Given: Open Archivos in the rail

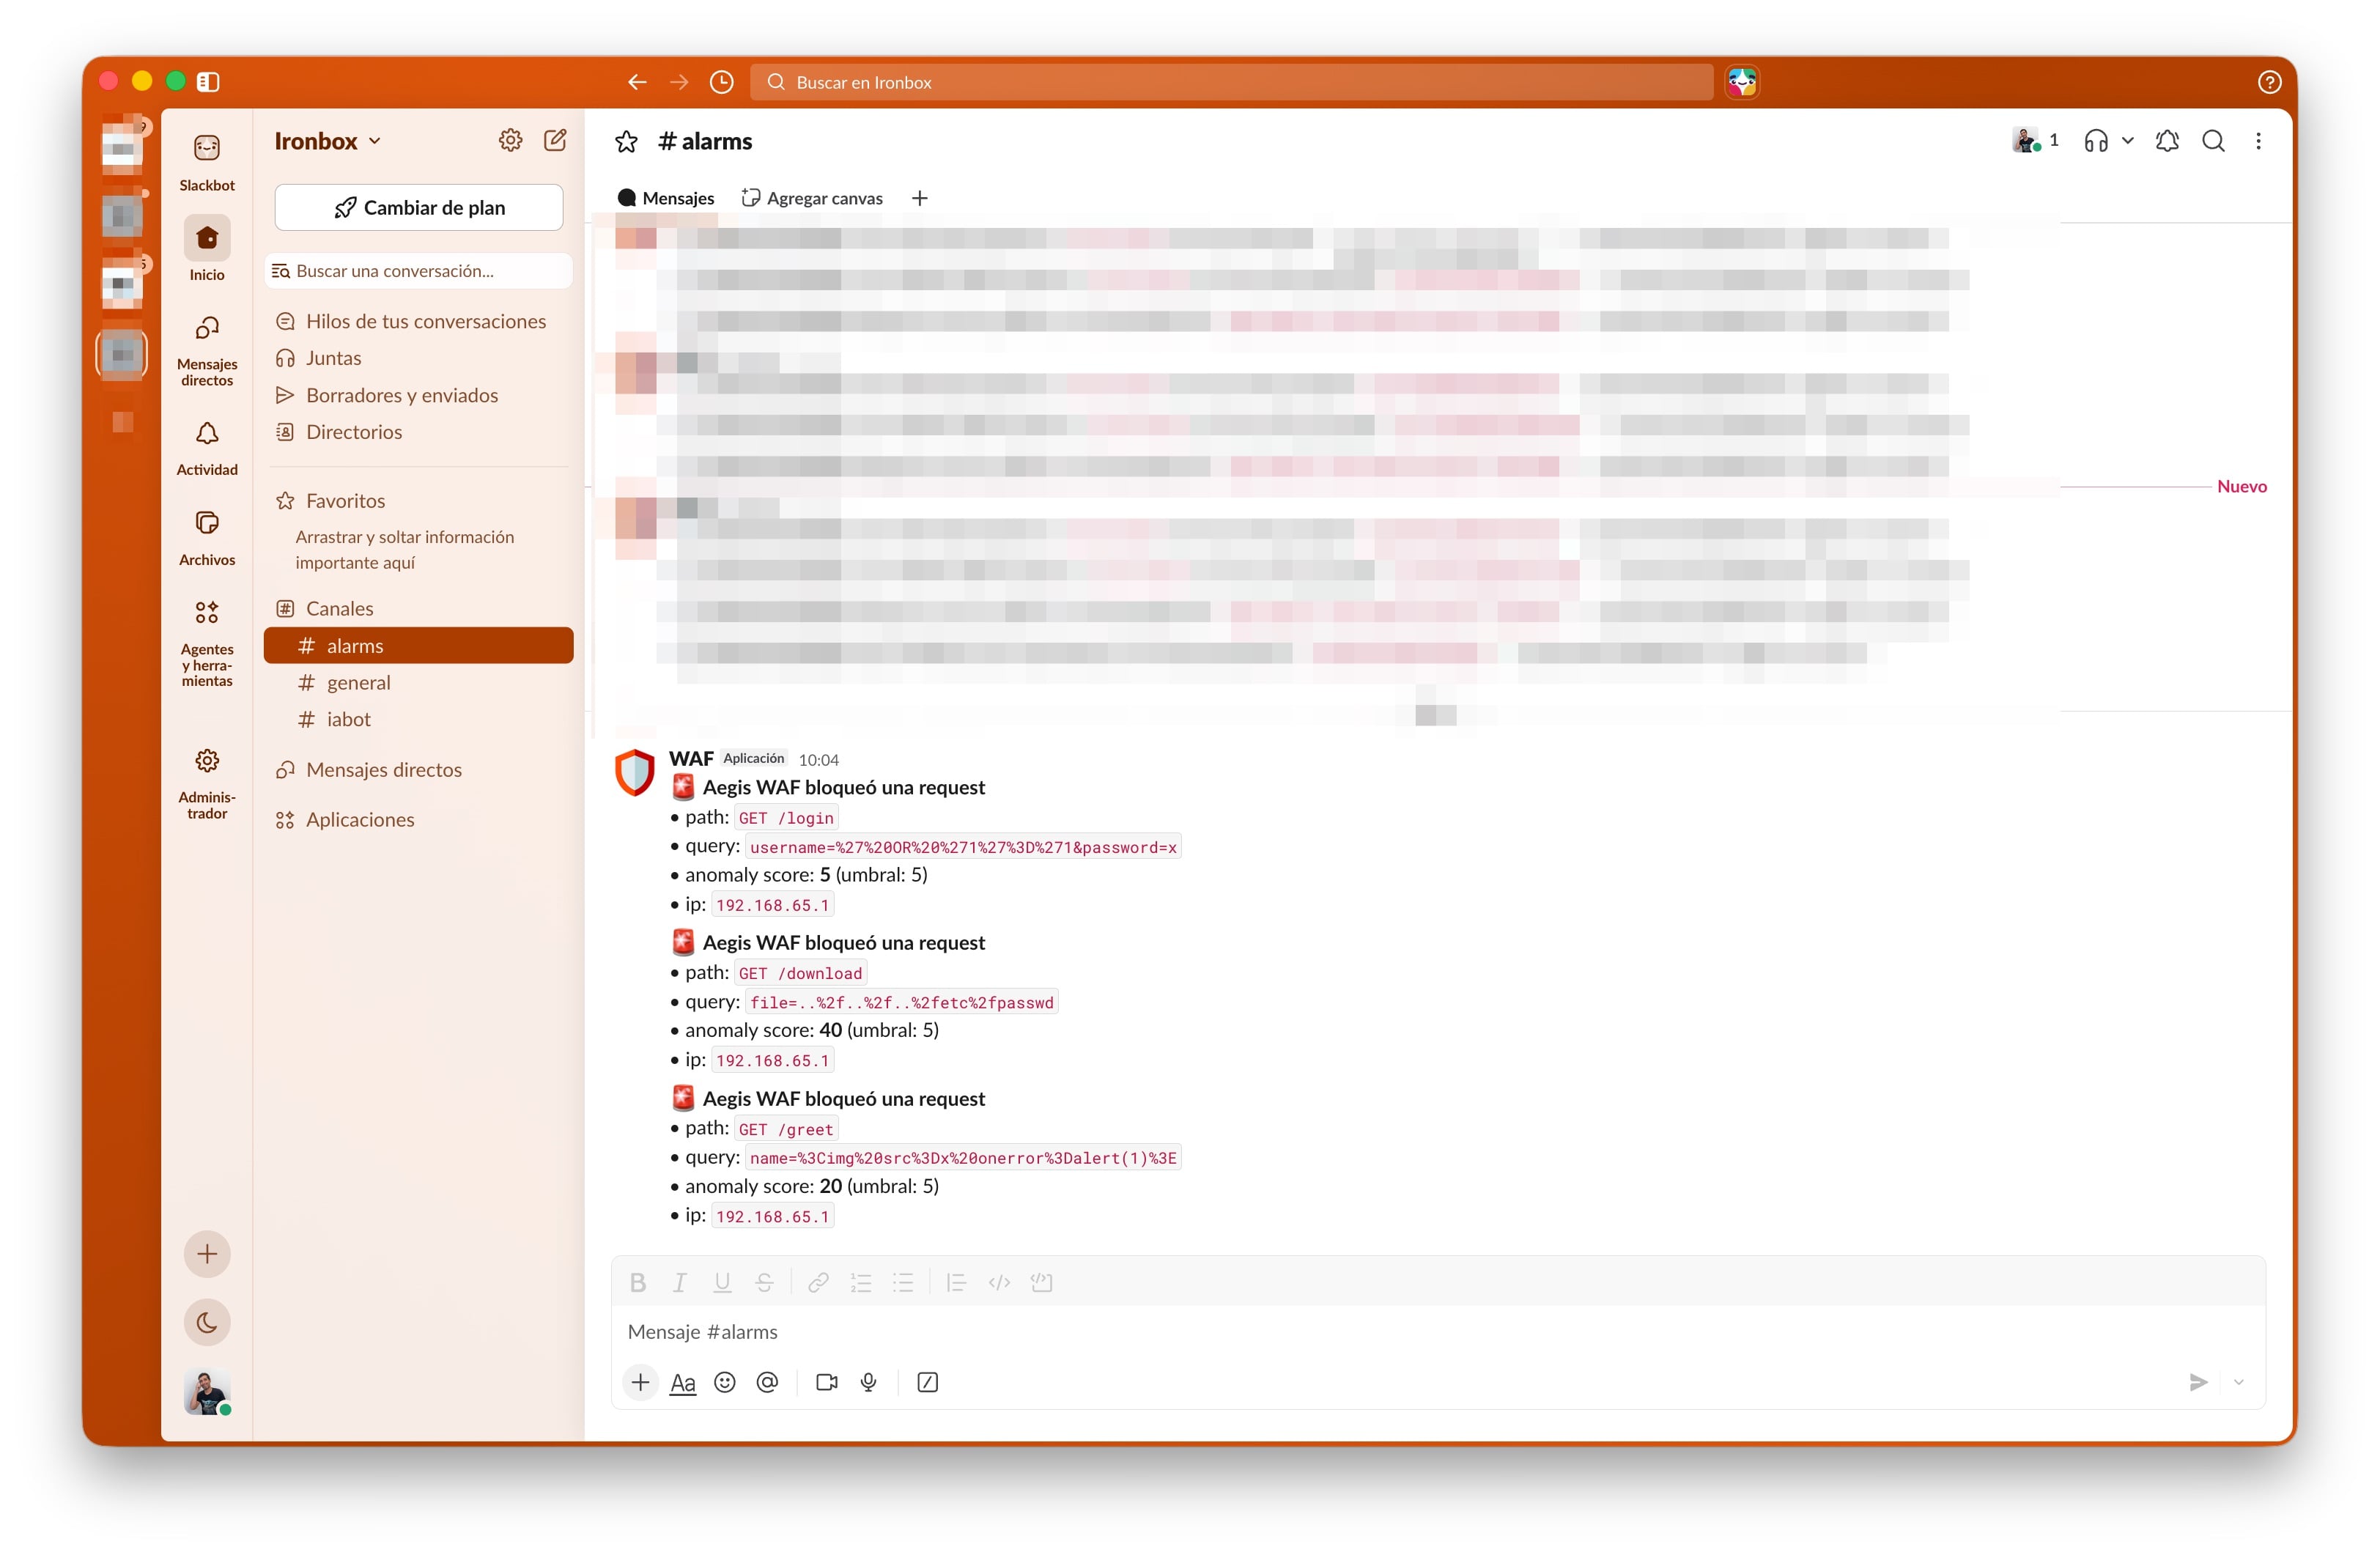Looking at the screenshot, I should point(207,538).
